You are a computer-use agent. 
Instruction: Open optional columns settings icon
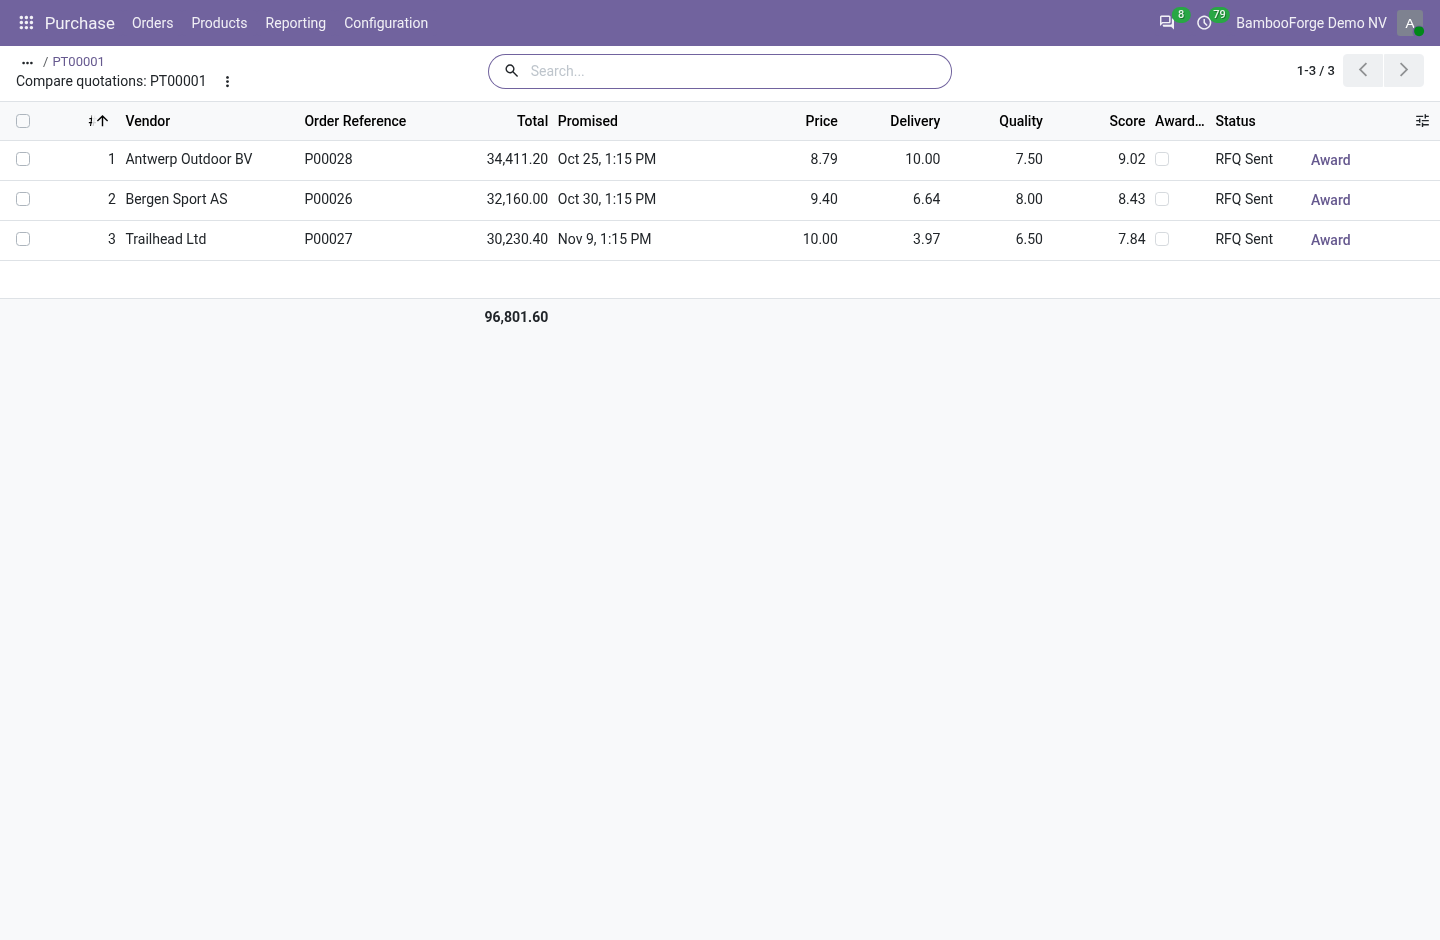(1422, 121)
